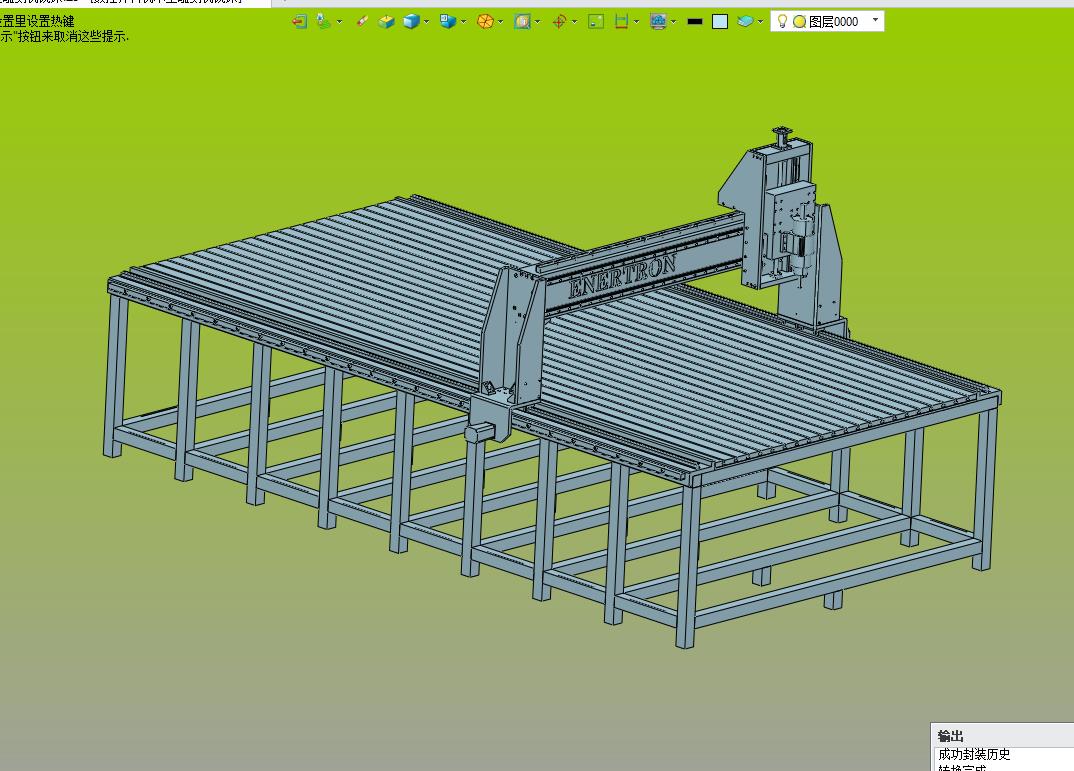Click the light blue face color swatch
Viewport: 1074px width, 771px height.
[720, 22]
